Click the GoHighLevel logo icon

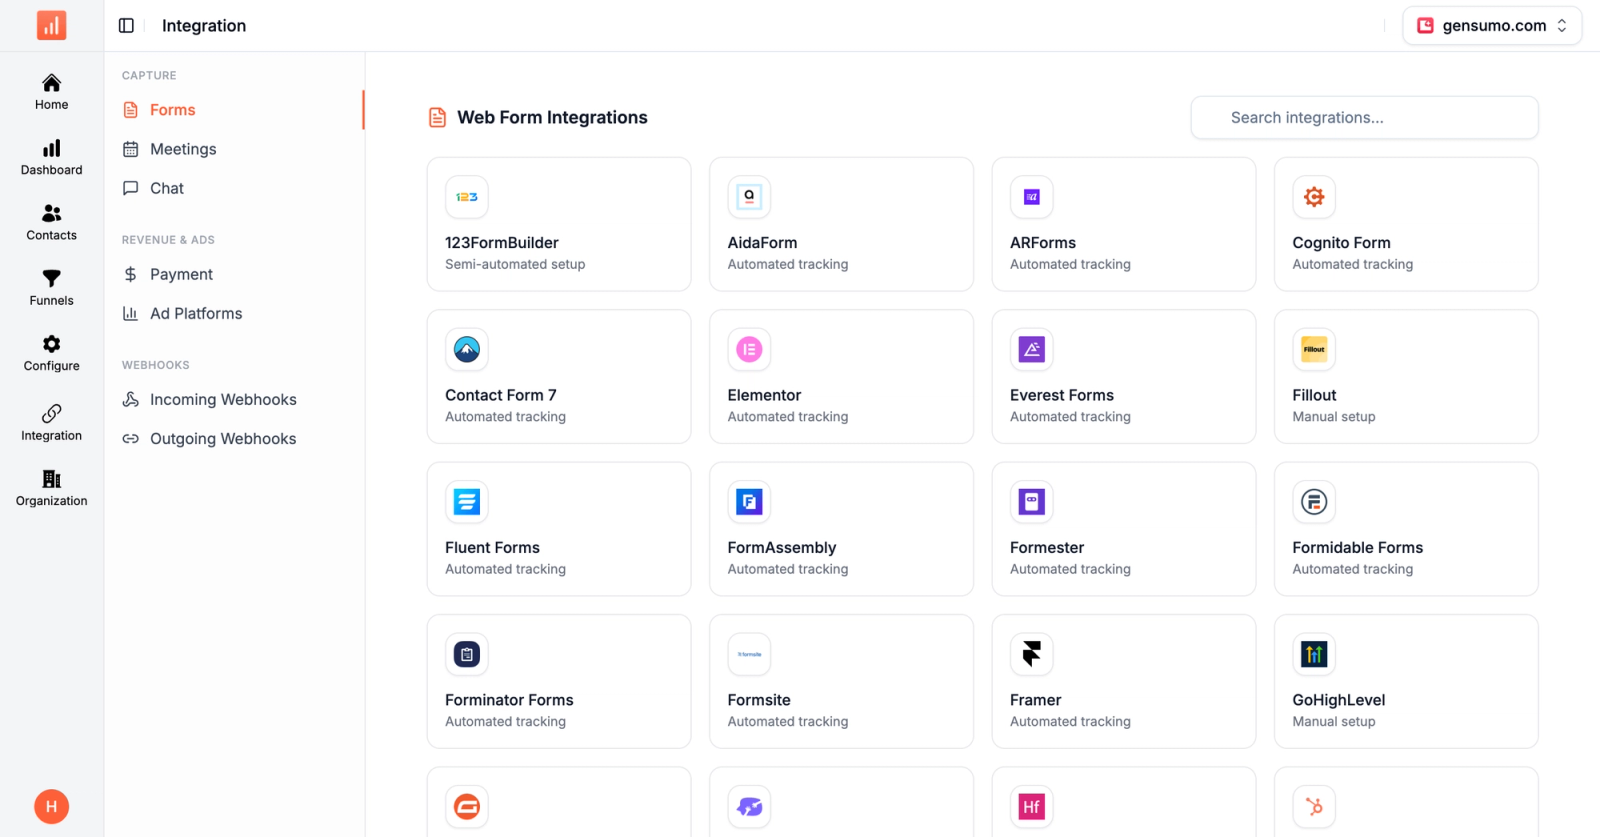[1314, 654]
